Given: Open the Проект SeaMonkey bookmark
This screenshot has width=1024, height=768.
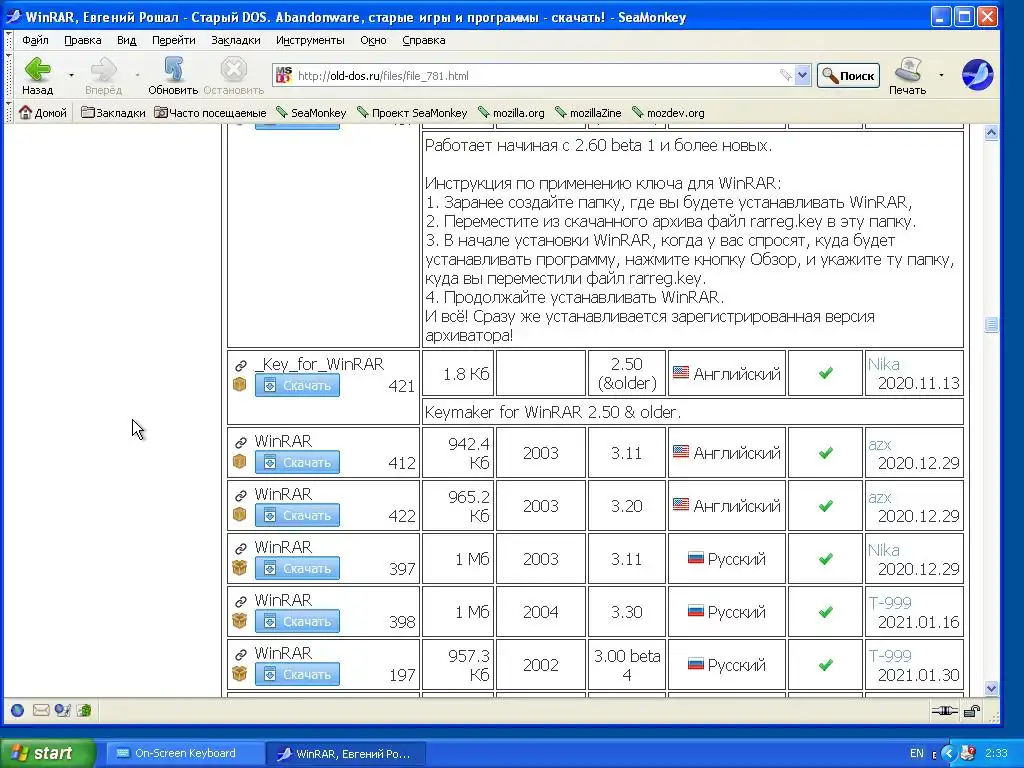Looking at the screenshot, I should click(x=412, y=112).
